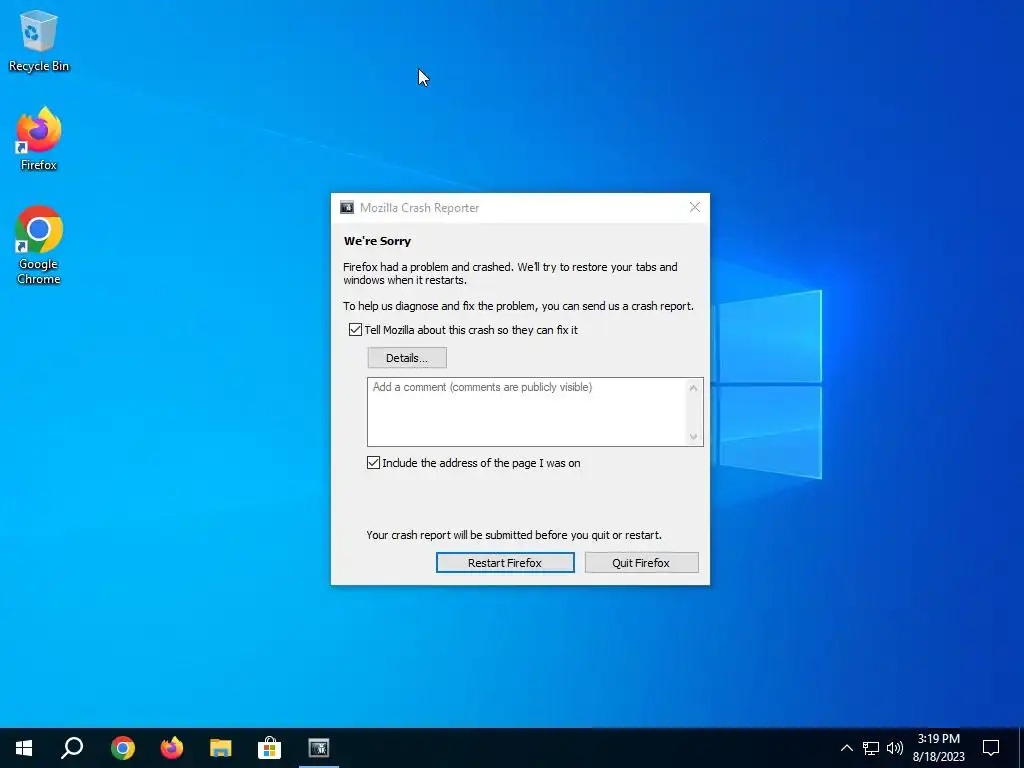Select the Google Chrome desktop shortcut
Viewport: 1024px width, 768px height.
[x=39, y=246]
